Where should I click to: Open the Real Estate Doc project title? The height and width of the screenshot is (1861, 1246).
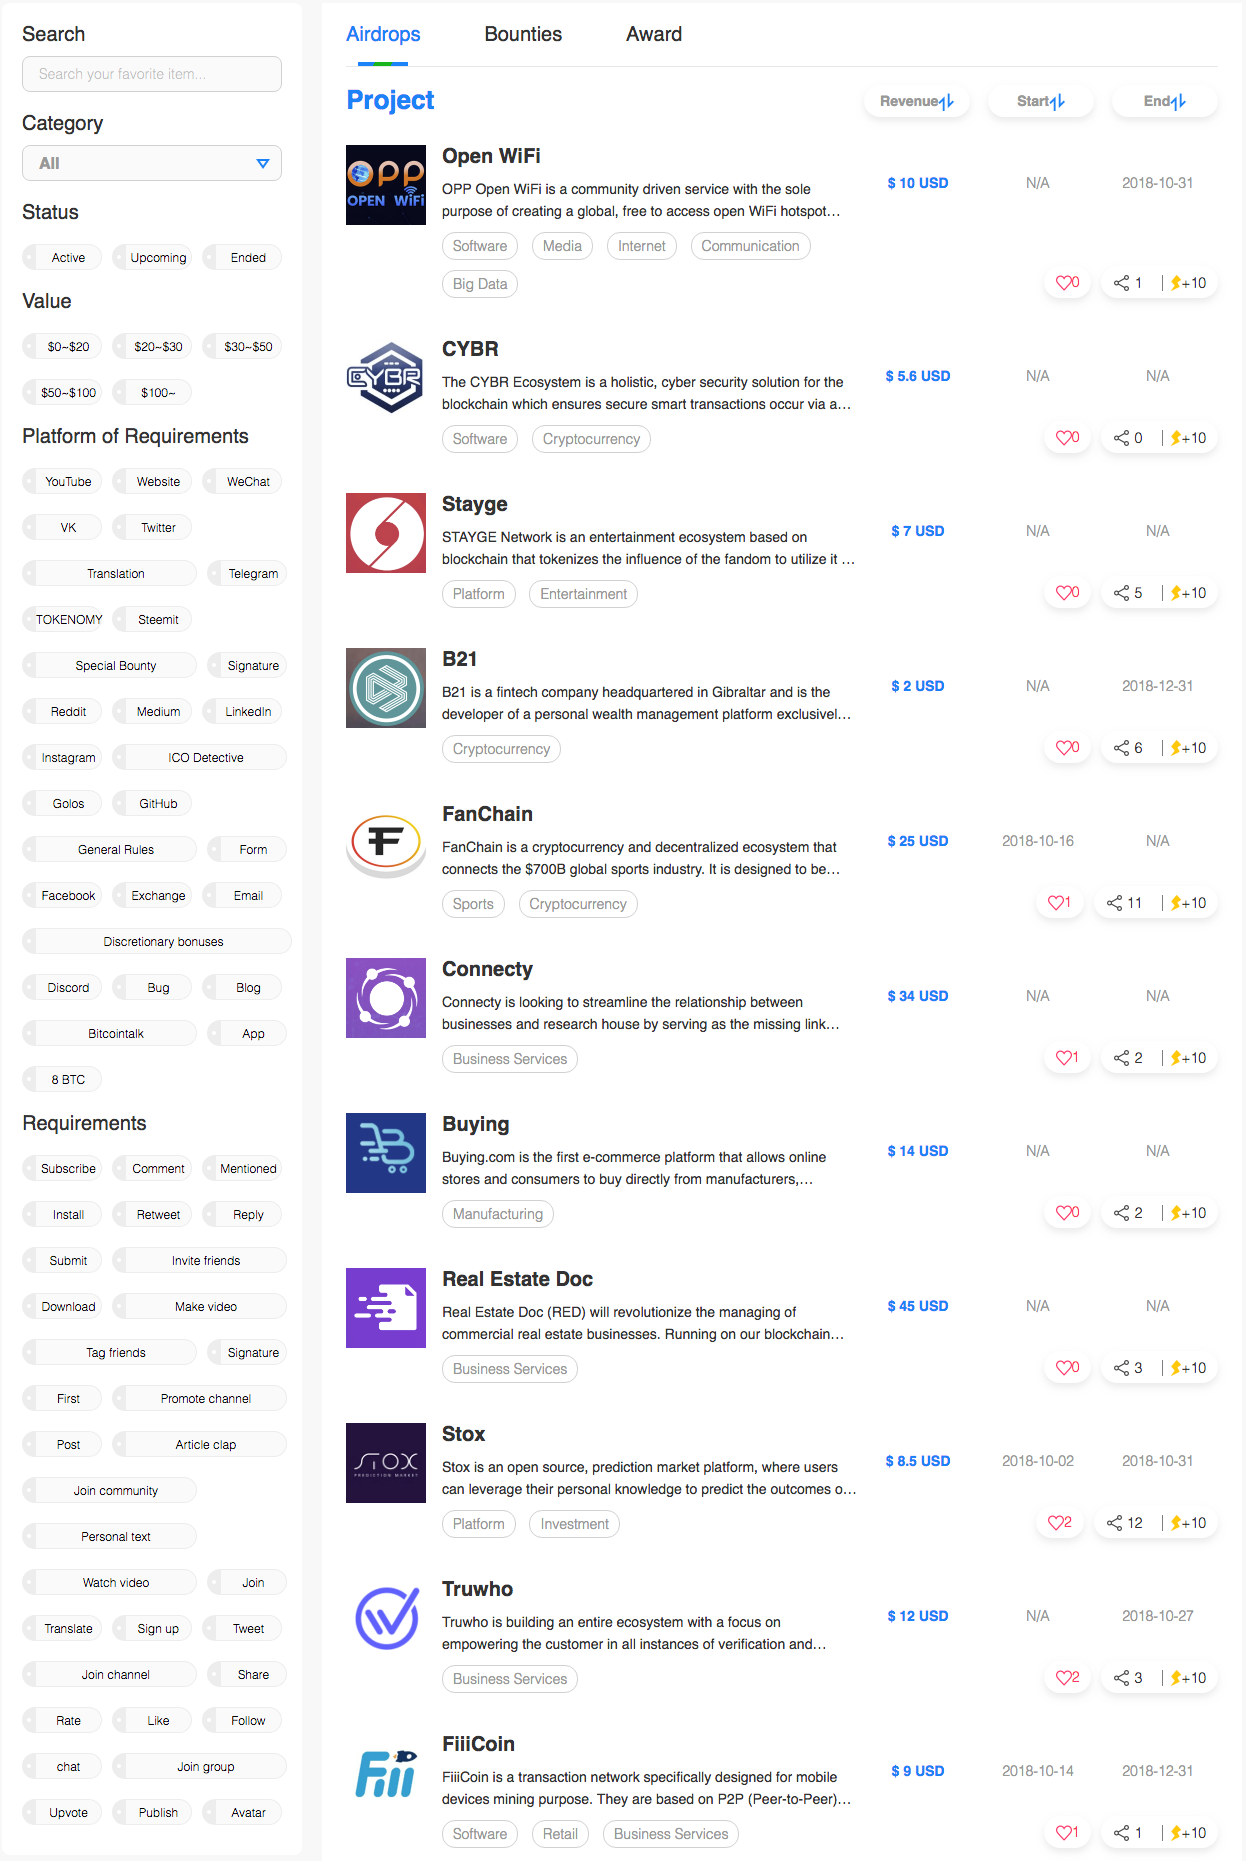pyautogui.click(x=517, y=1279)
